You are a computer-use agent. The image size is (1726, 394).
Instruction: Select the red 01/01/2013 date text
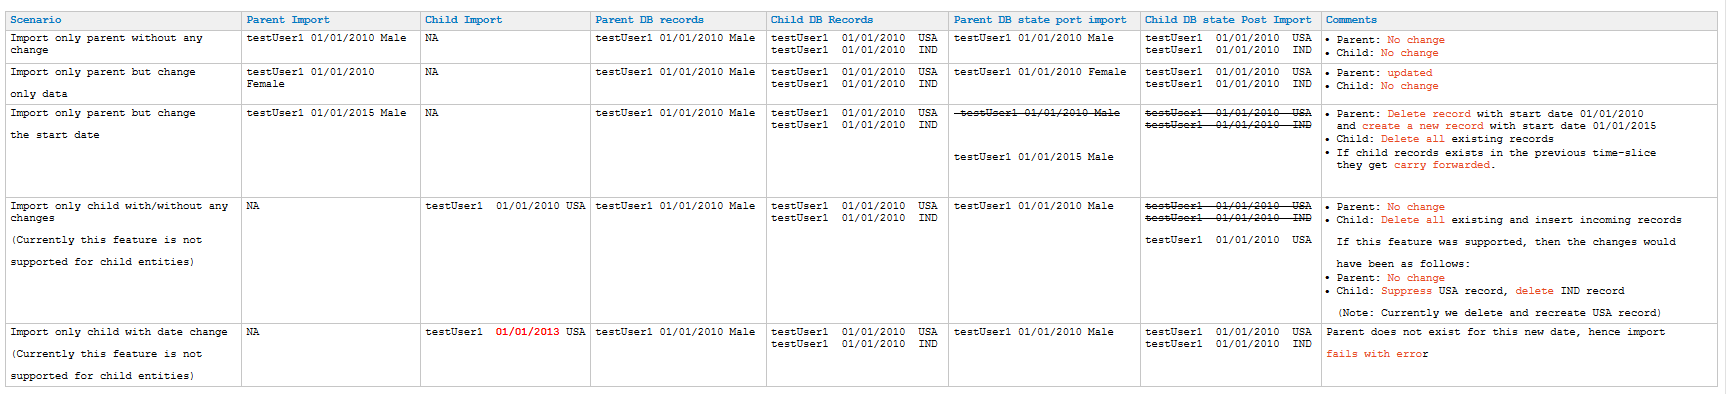click(527, 332)
